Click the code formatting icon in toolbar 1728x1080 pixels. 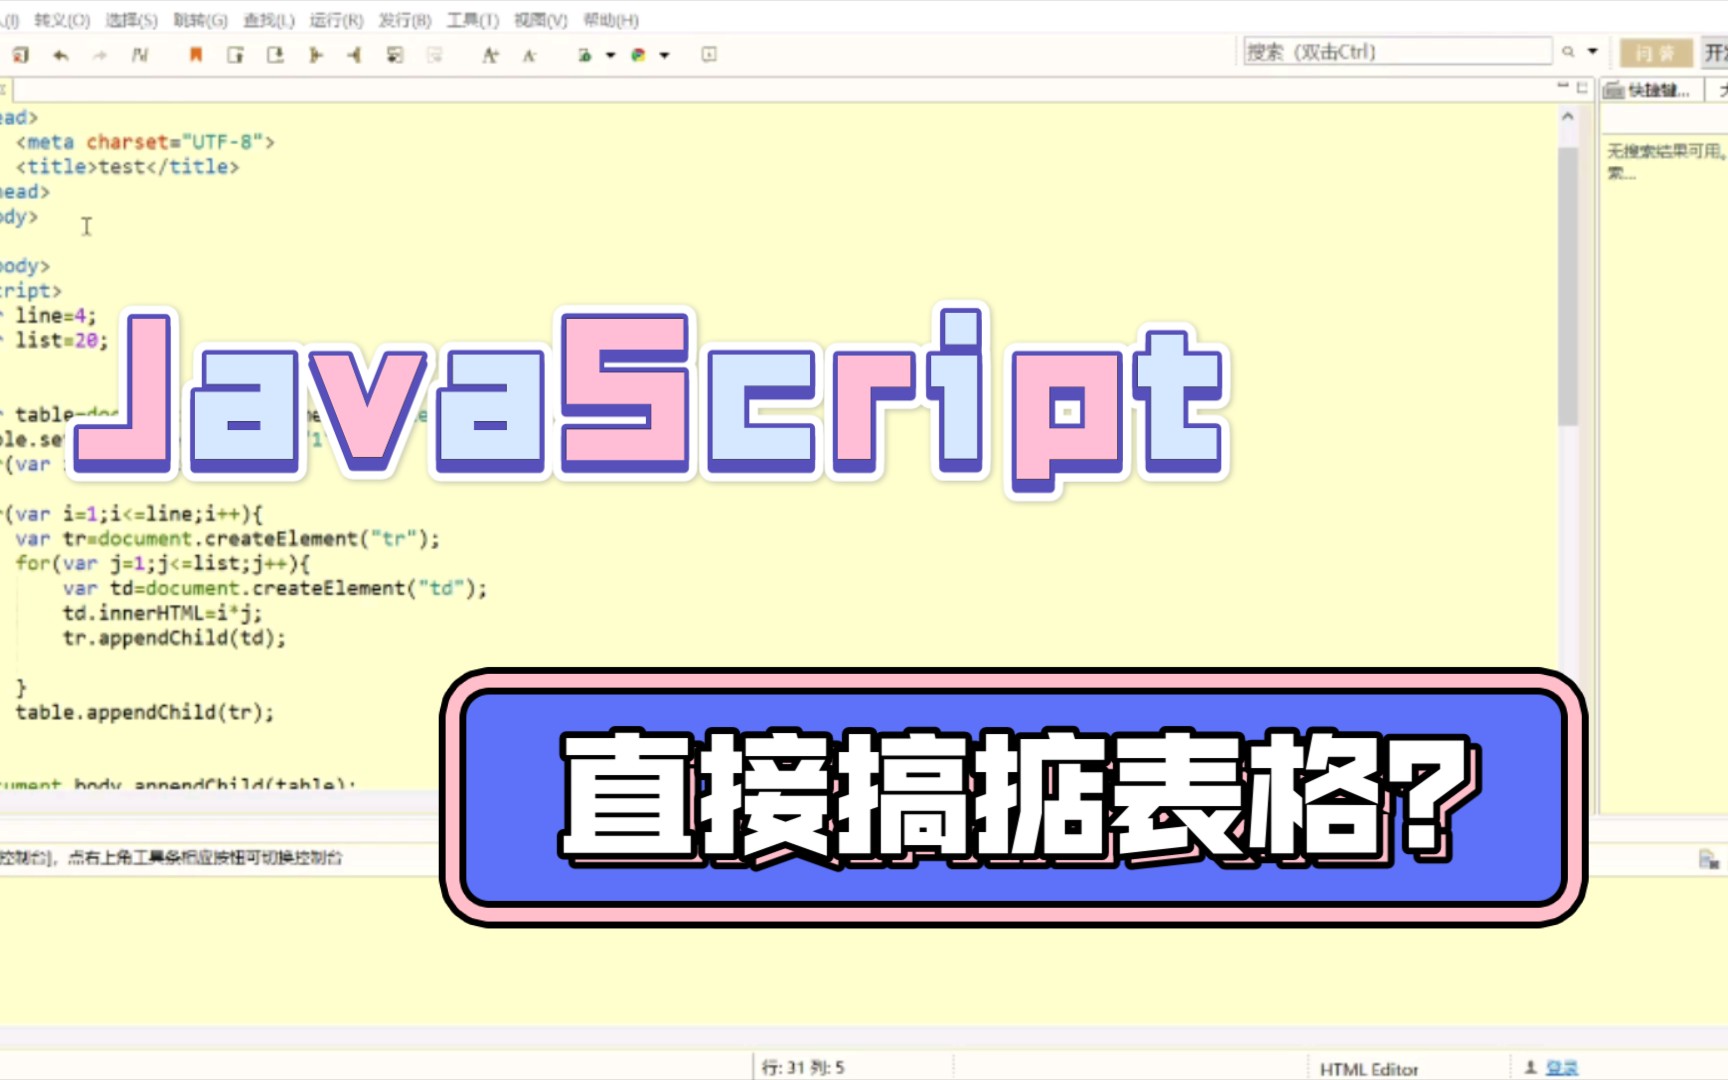pos(141,55)
